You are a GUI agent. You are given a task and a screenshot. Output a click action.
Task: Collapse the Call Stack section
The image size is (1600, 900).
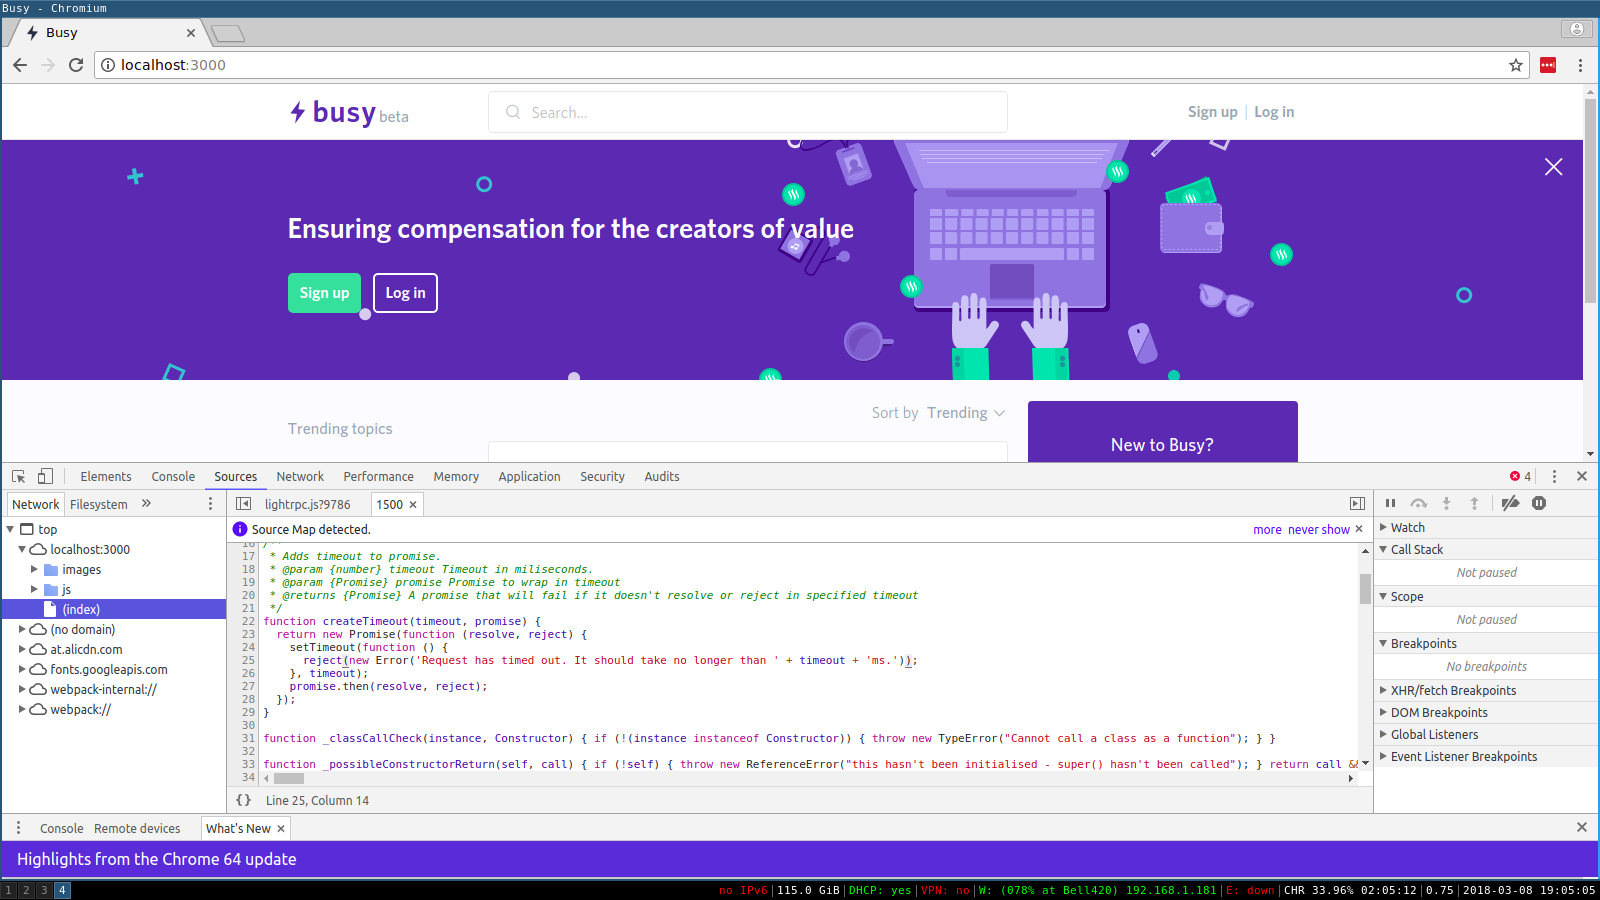[1382, 549]
